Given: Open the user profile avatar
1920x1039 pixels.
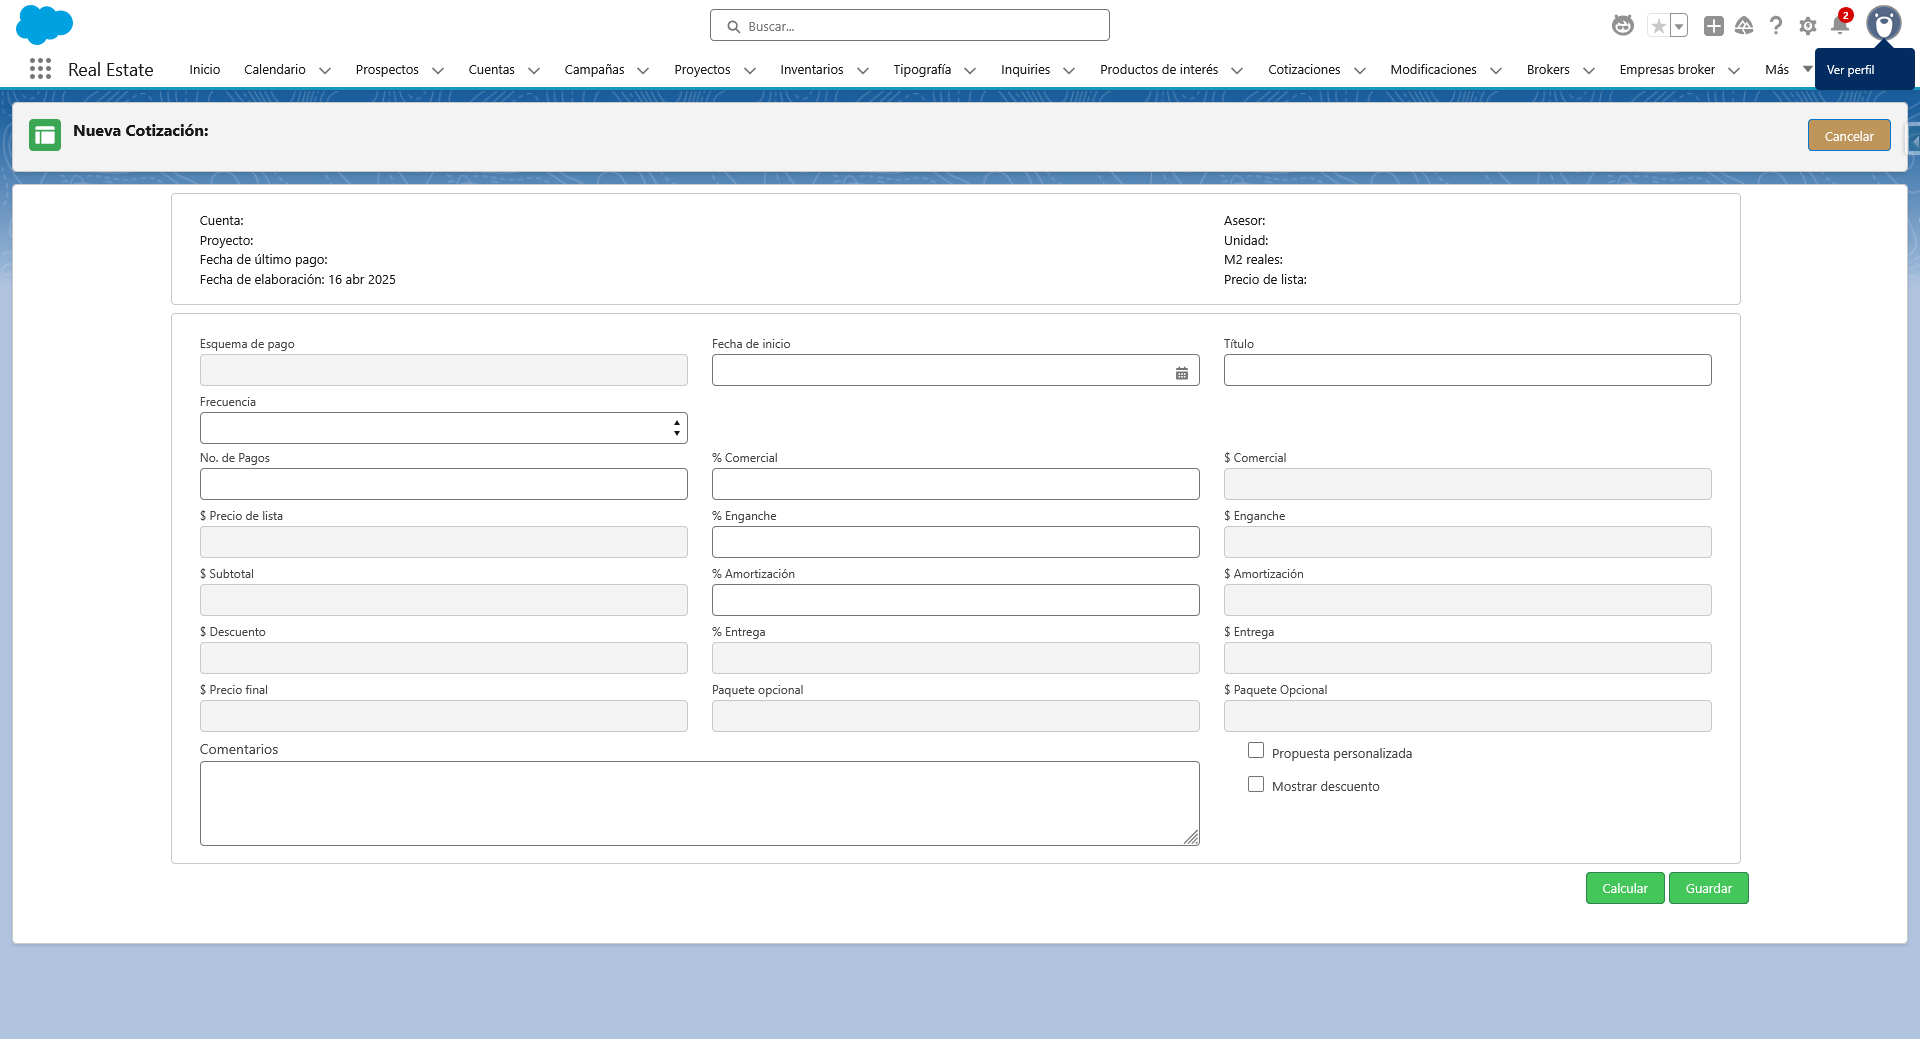Looking at the screenshot, I should [1885, 23].
